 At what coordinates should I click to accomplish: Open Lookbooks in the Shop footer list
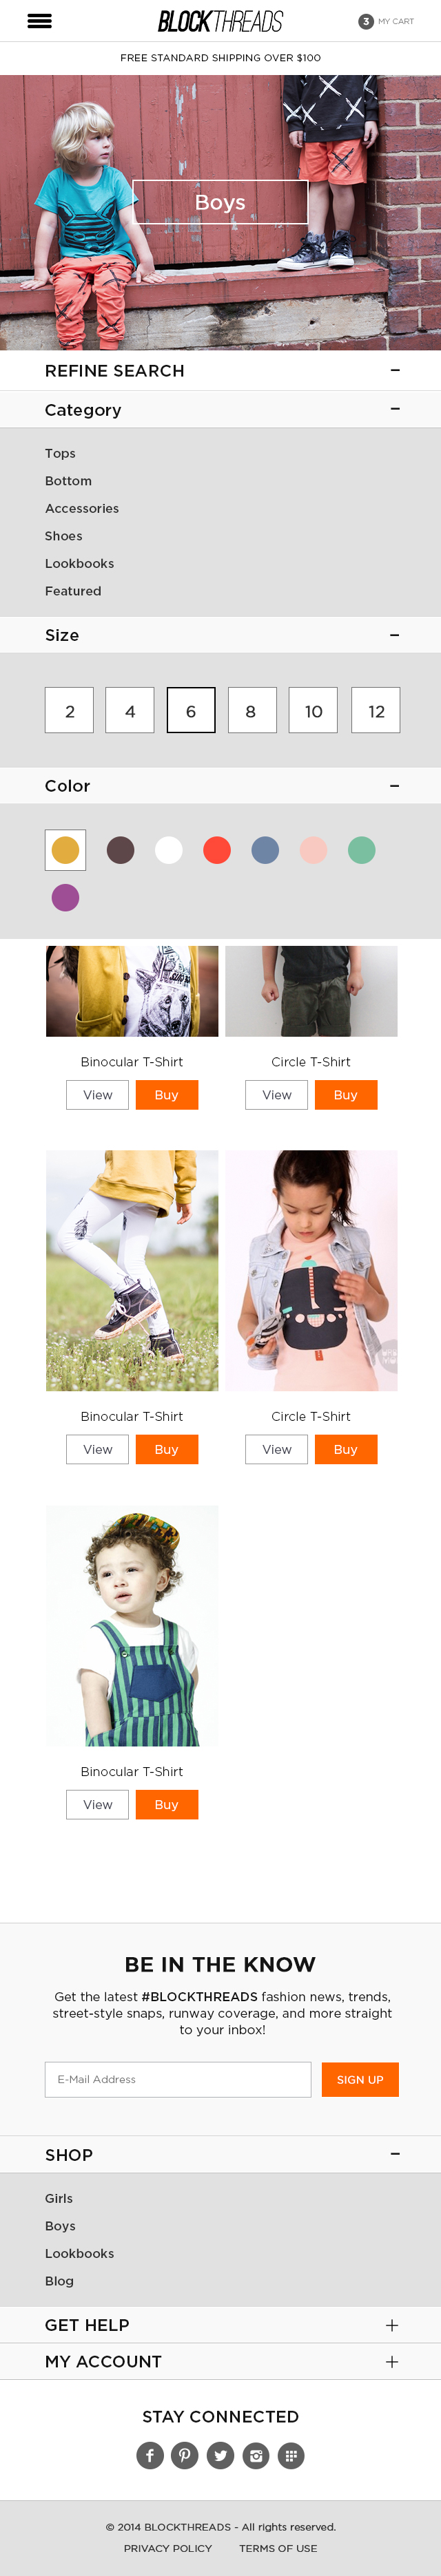coord(79,2253)
